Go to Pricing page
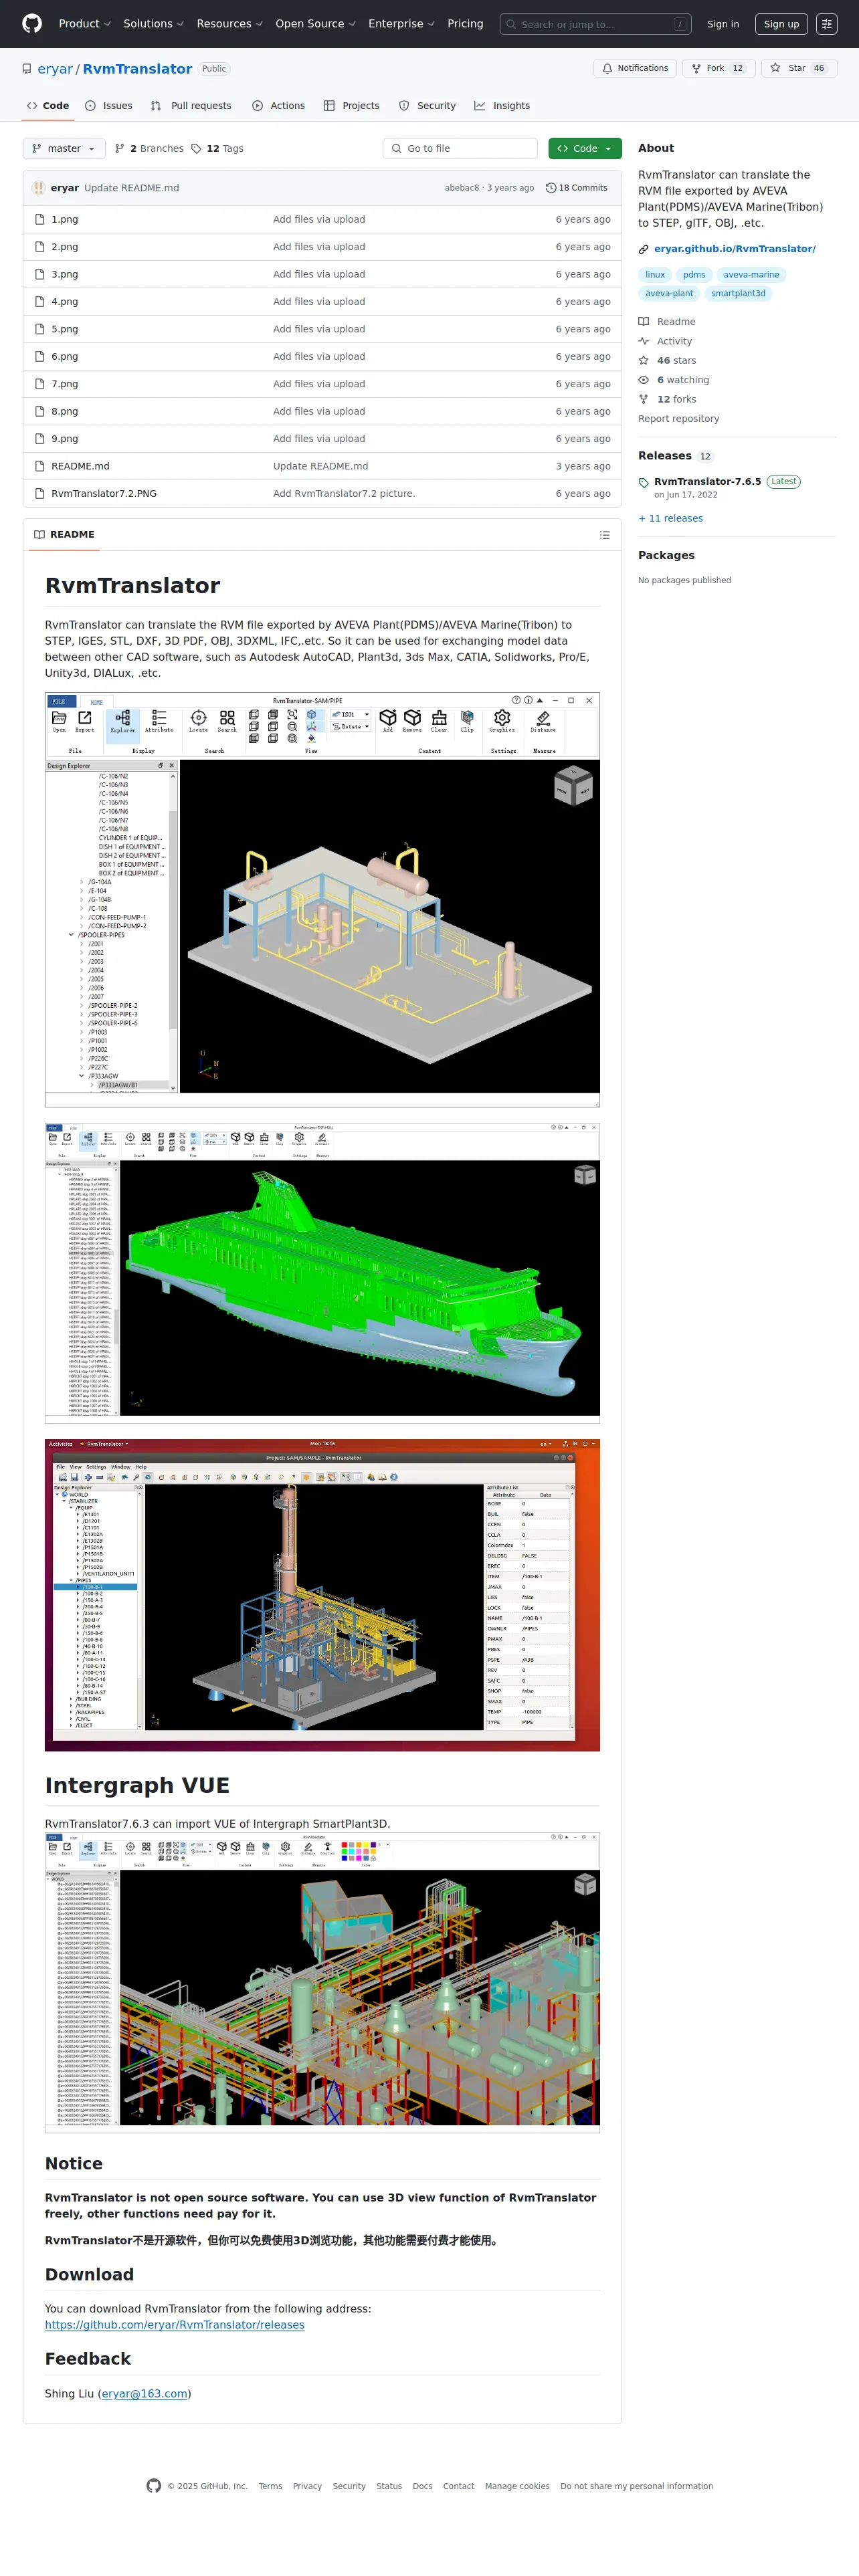859x2576 pixels. (465, 24)
